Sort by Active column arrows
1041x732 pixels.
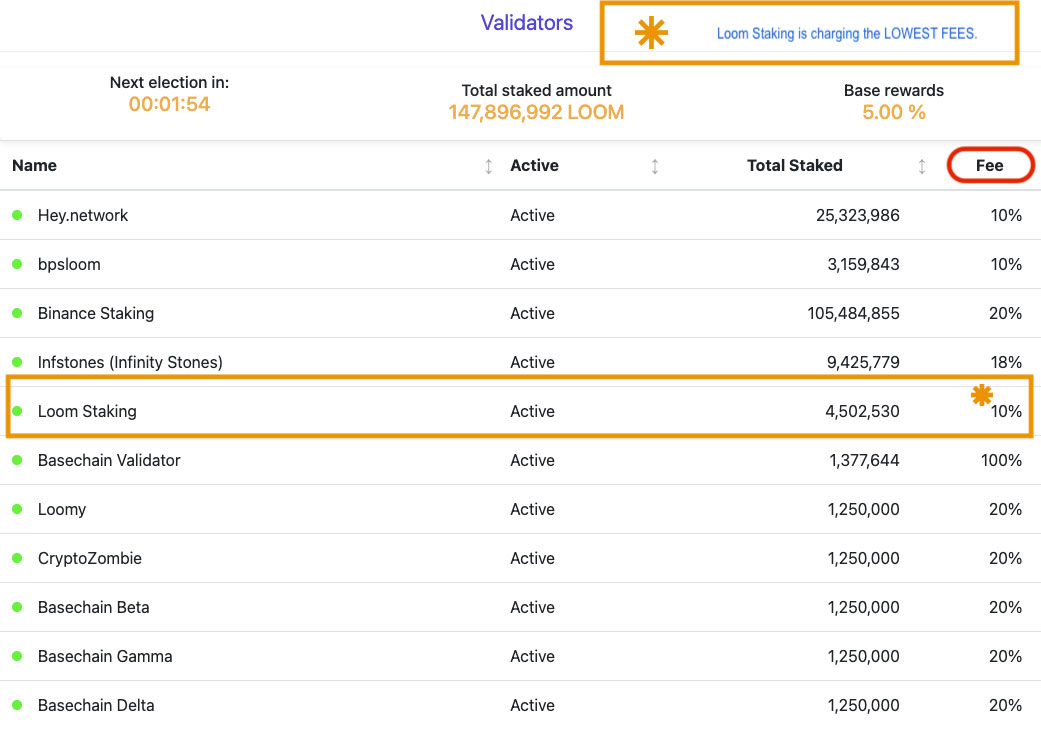pos(655,166)
